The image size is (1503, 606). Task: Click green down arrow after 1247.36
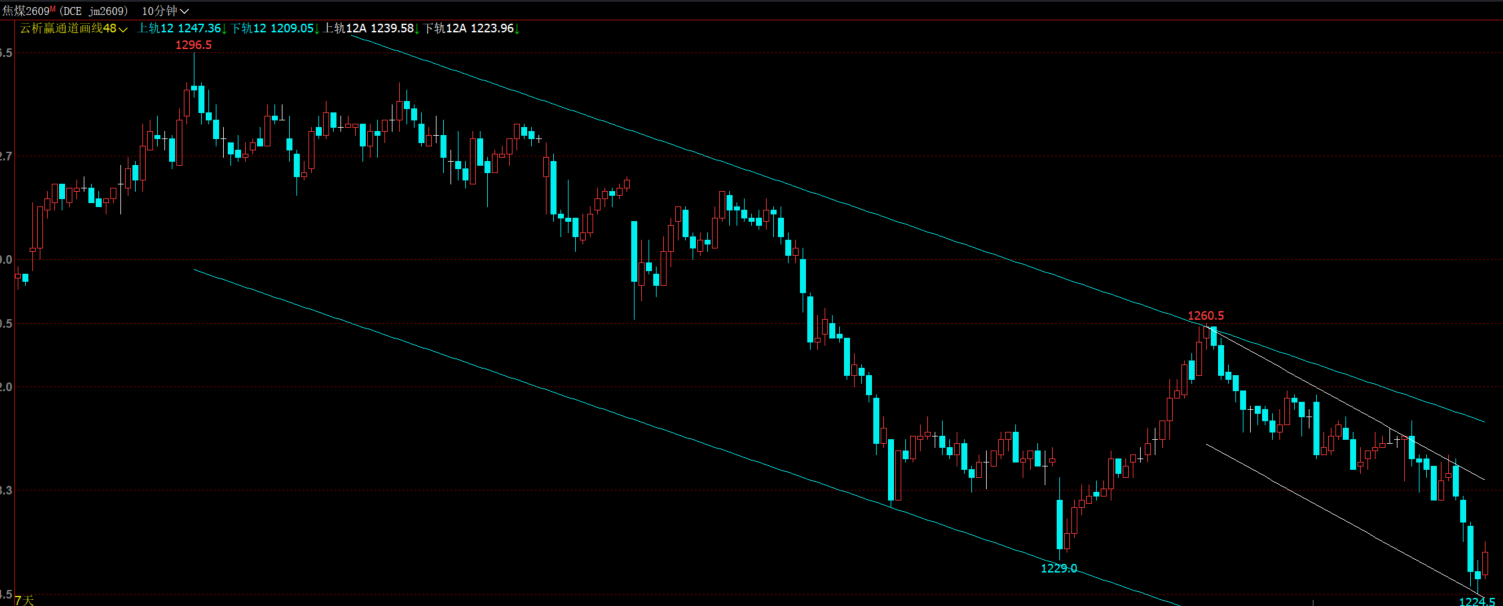coord(225,29)
